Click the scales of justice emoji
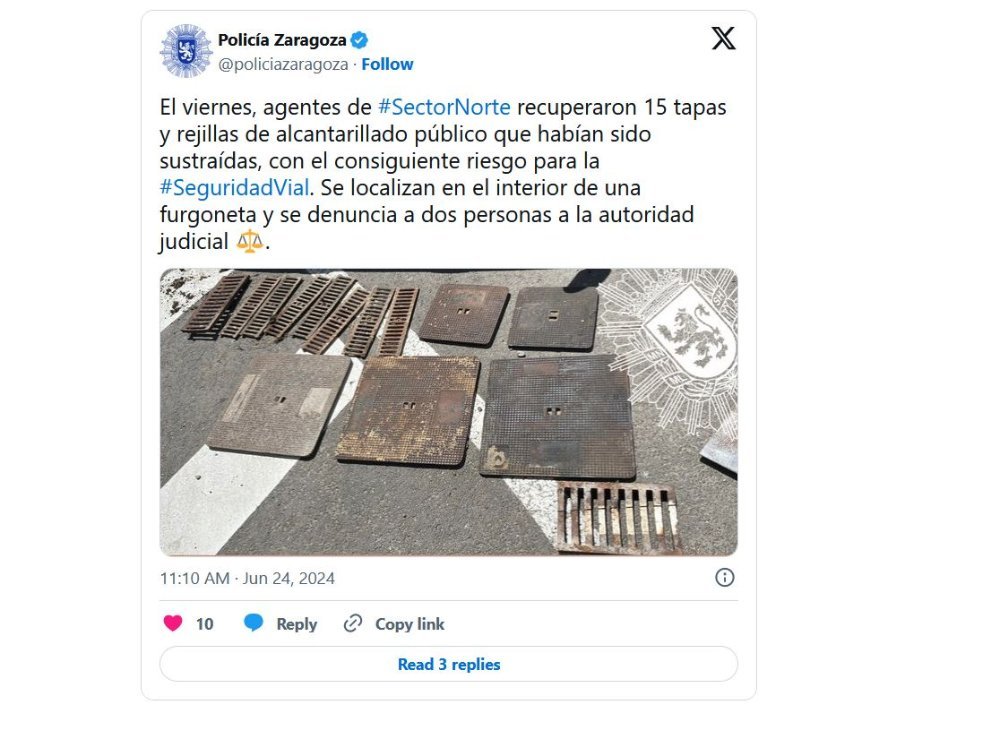1000x739 pixels. click(249, 241)
